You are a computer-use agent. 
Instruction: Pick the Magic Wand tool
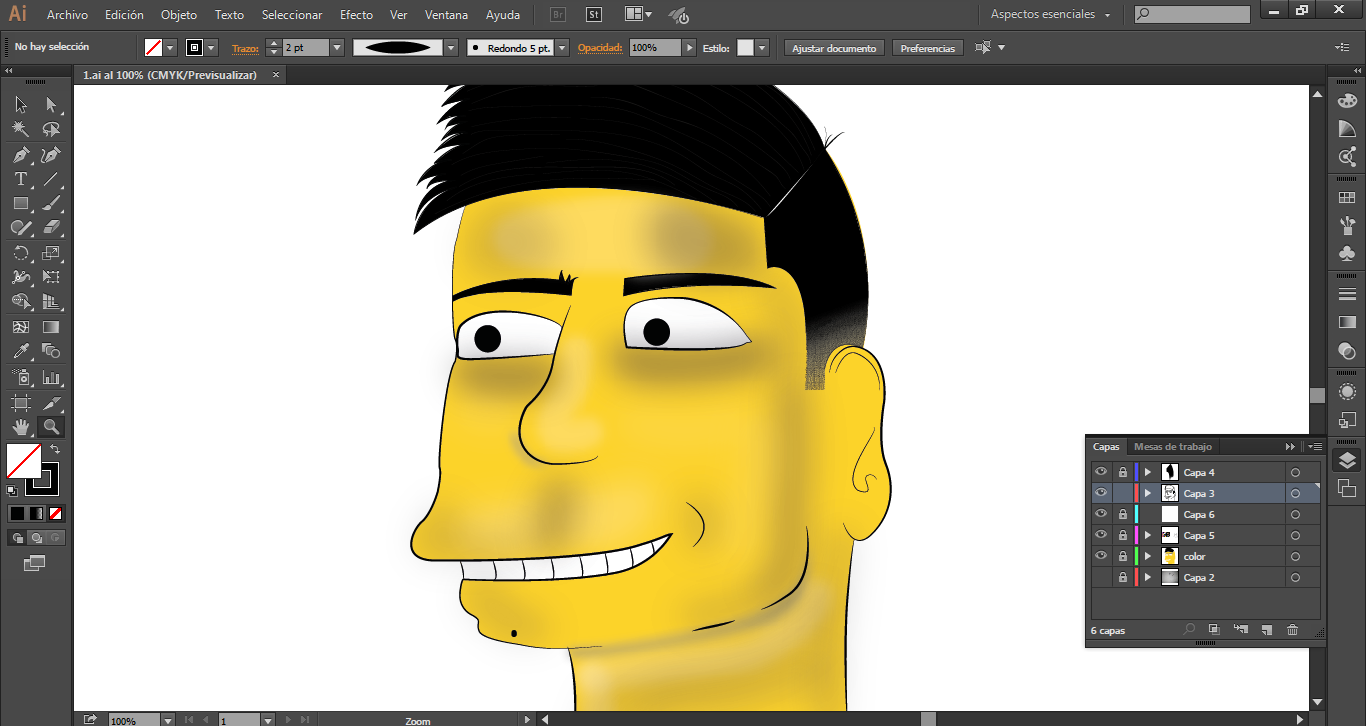20,130
